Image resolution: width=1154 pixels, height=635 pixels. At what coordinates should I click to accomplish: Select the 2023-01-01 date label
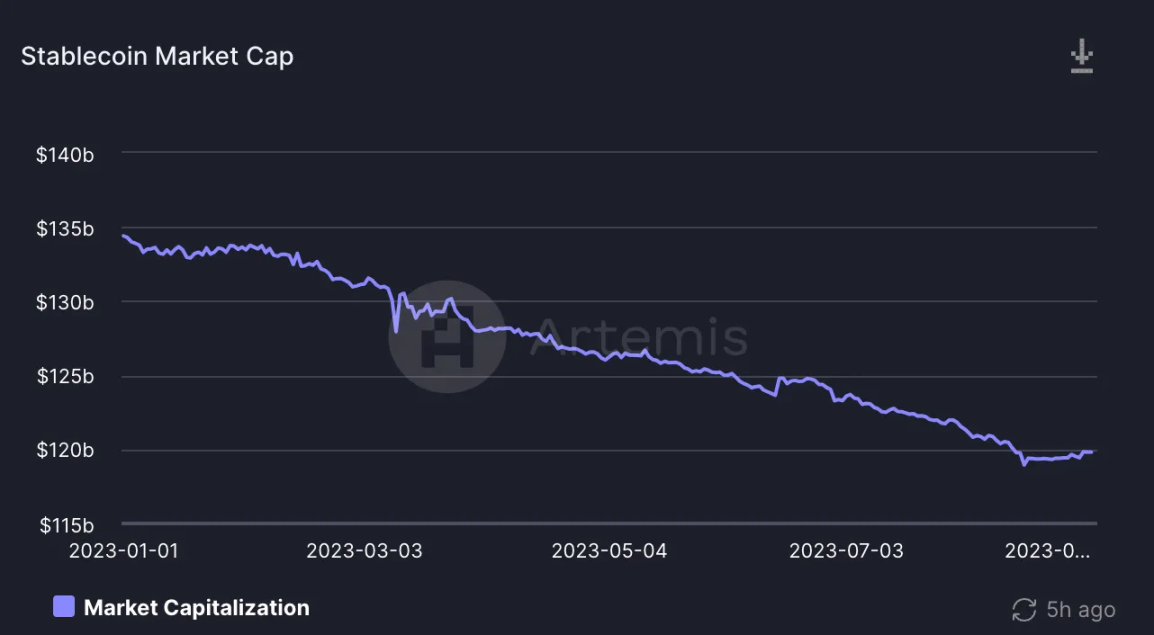[x=124, y=550]
